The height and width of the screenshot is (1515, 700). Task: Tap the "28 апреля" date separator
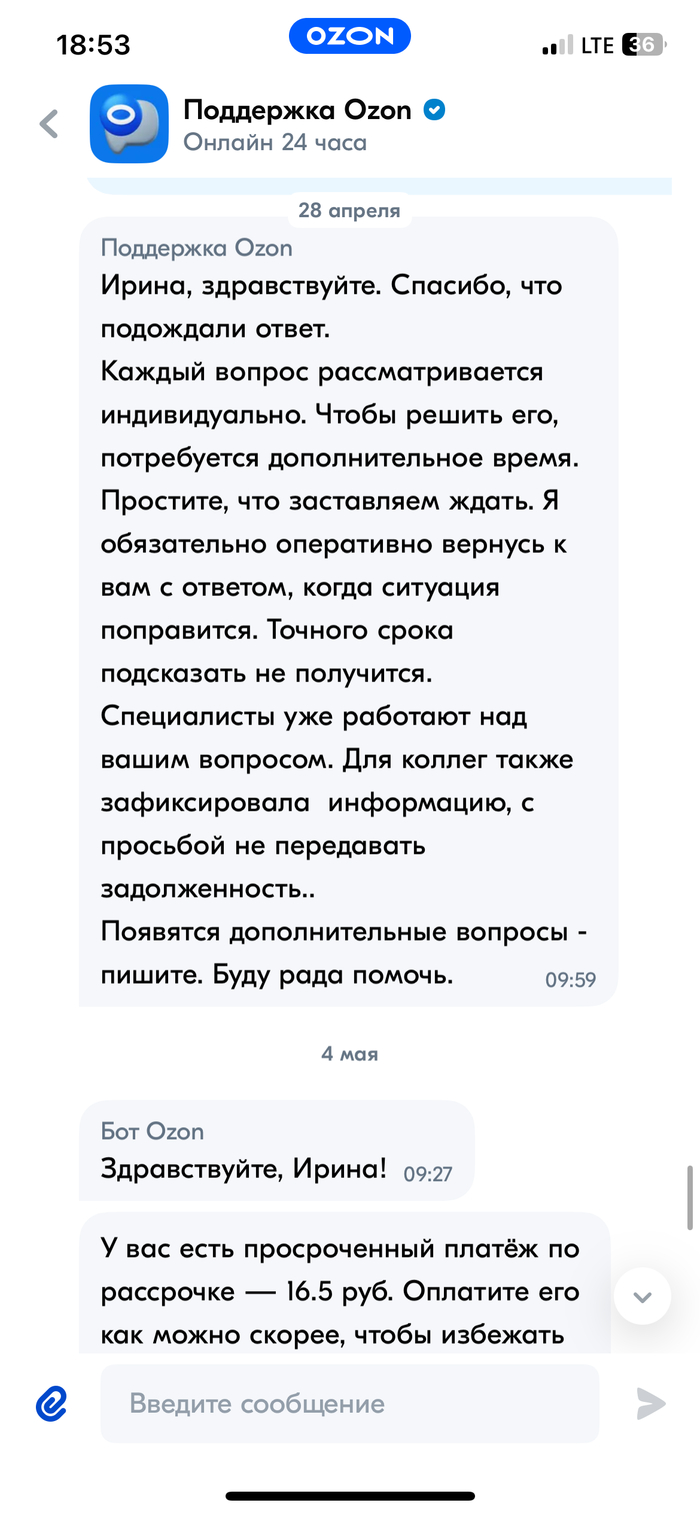tap(349, 211)
